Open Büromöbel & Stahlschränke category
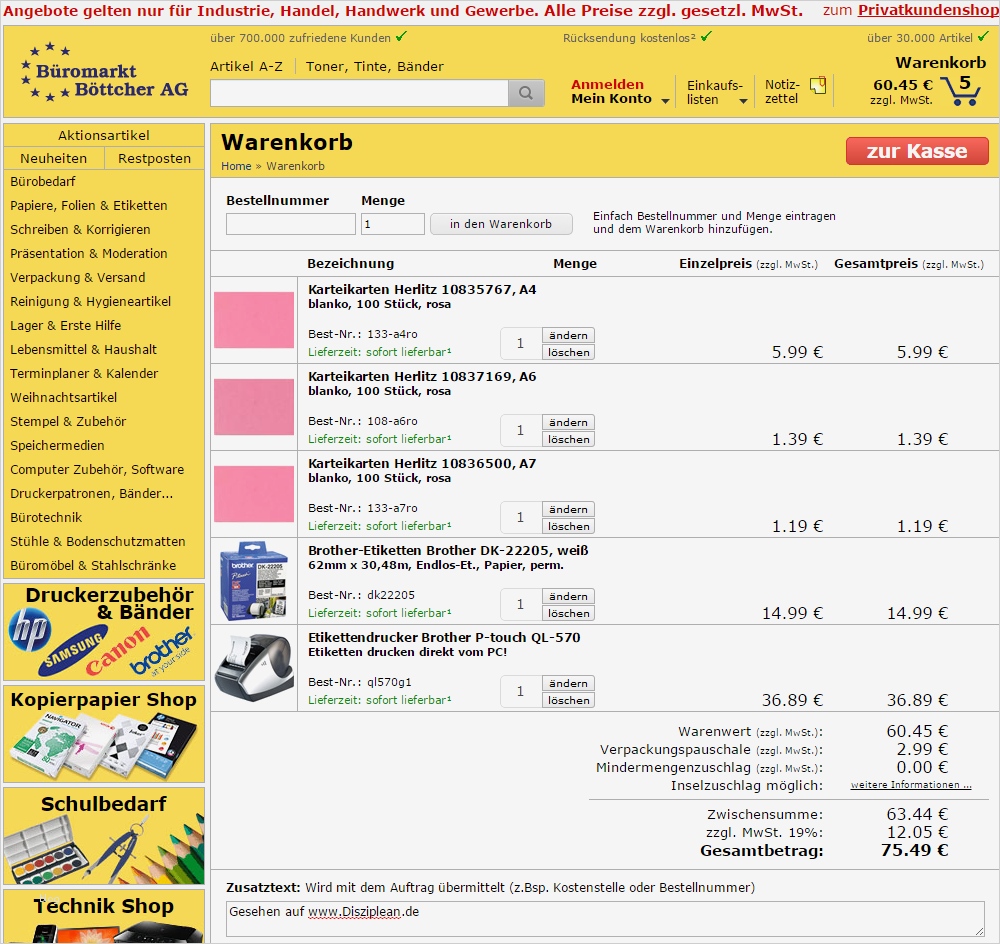 (93, 566)
